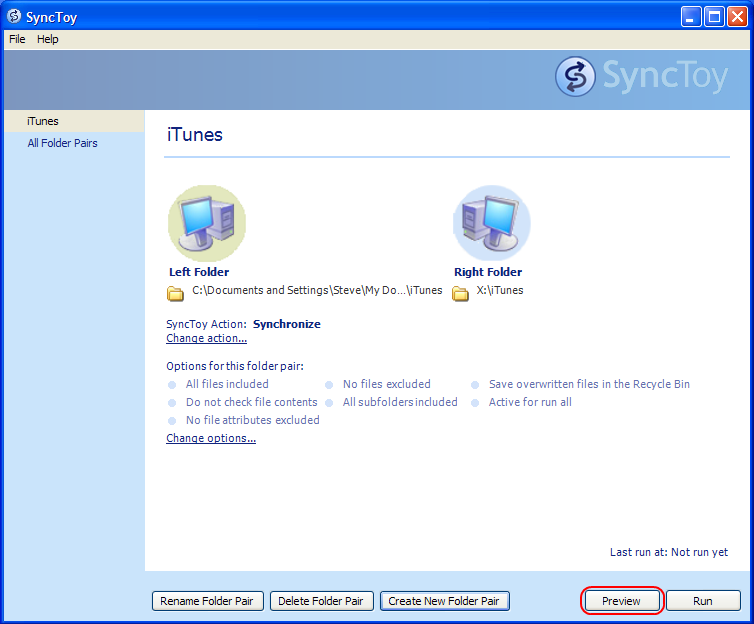Click the Change options... link

point(211,438)
